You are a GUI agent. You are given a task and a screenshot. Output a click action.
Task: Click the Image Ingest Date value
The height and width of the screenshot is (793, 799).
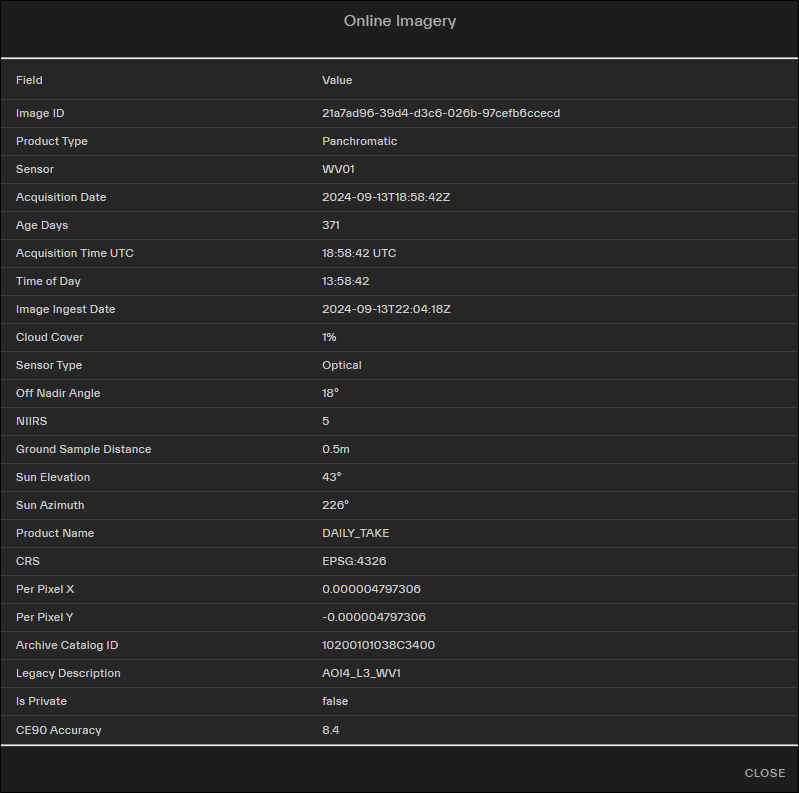[x=386, y=309]
